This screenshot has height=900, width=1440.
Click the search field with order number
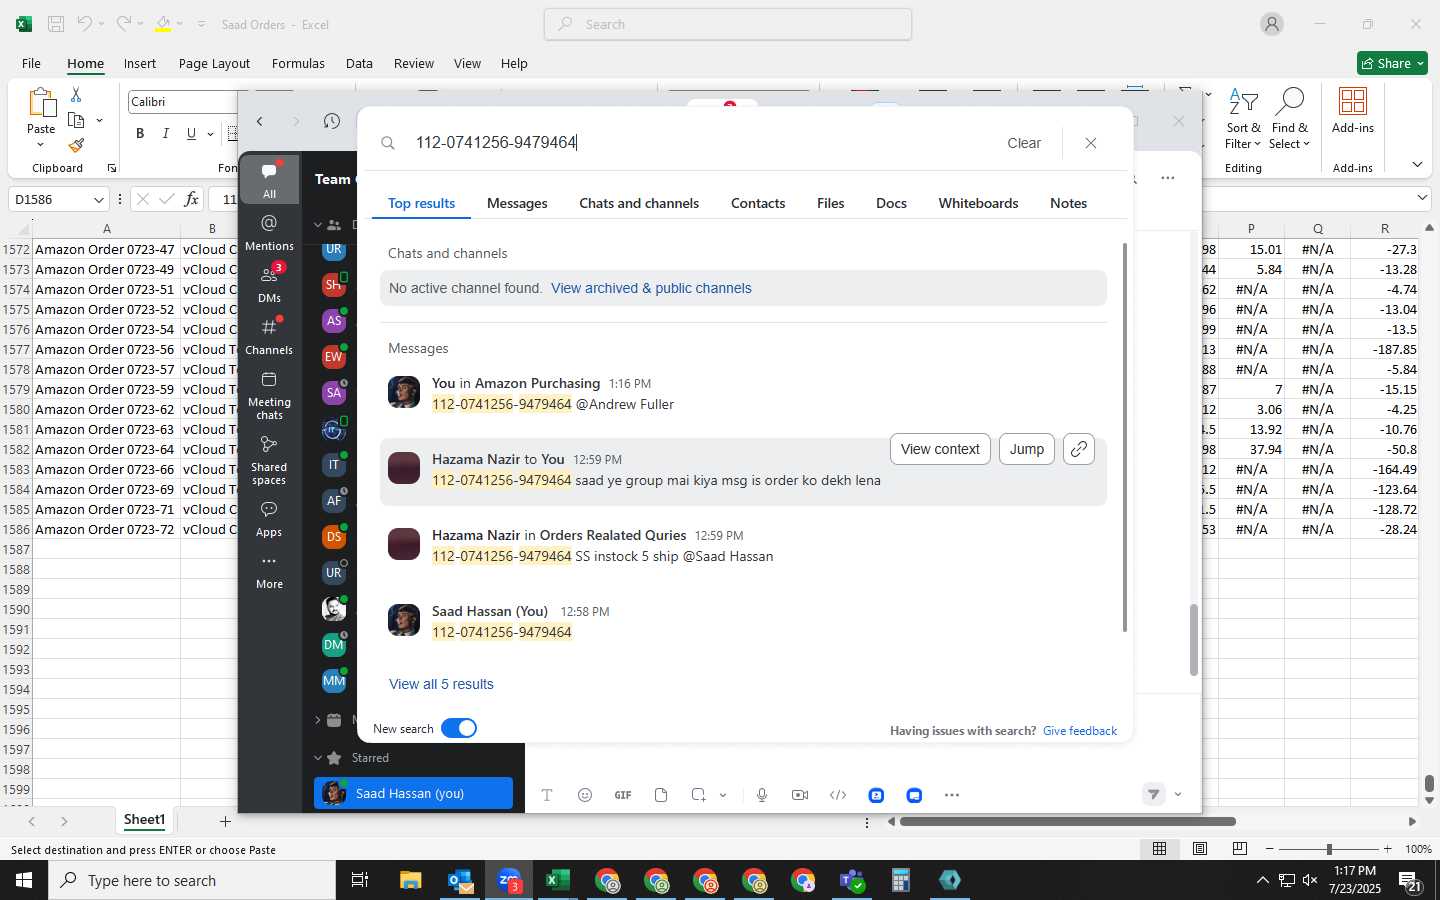pyautogui.click(x=700, y=143)
